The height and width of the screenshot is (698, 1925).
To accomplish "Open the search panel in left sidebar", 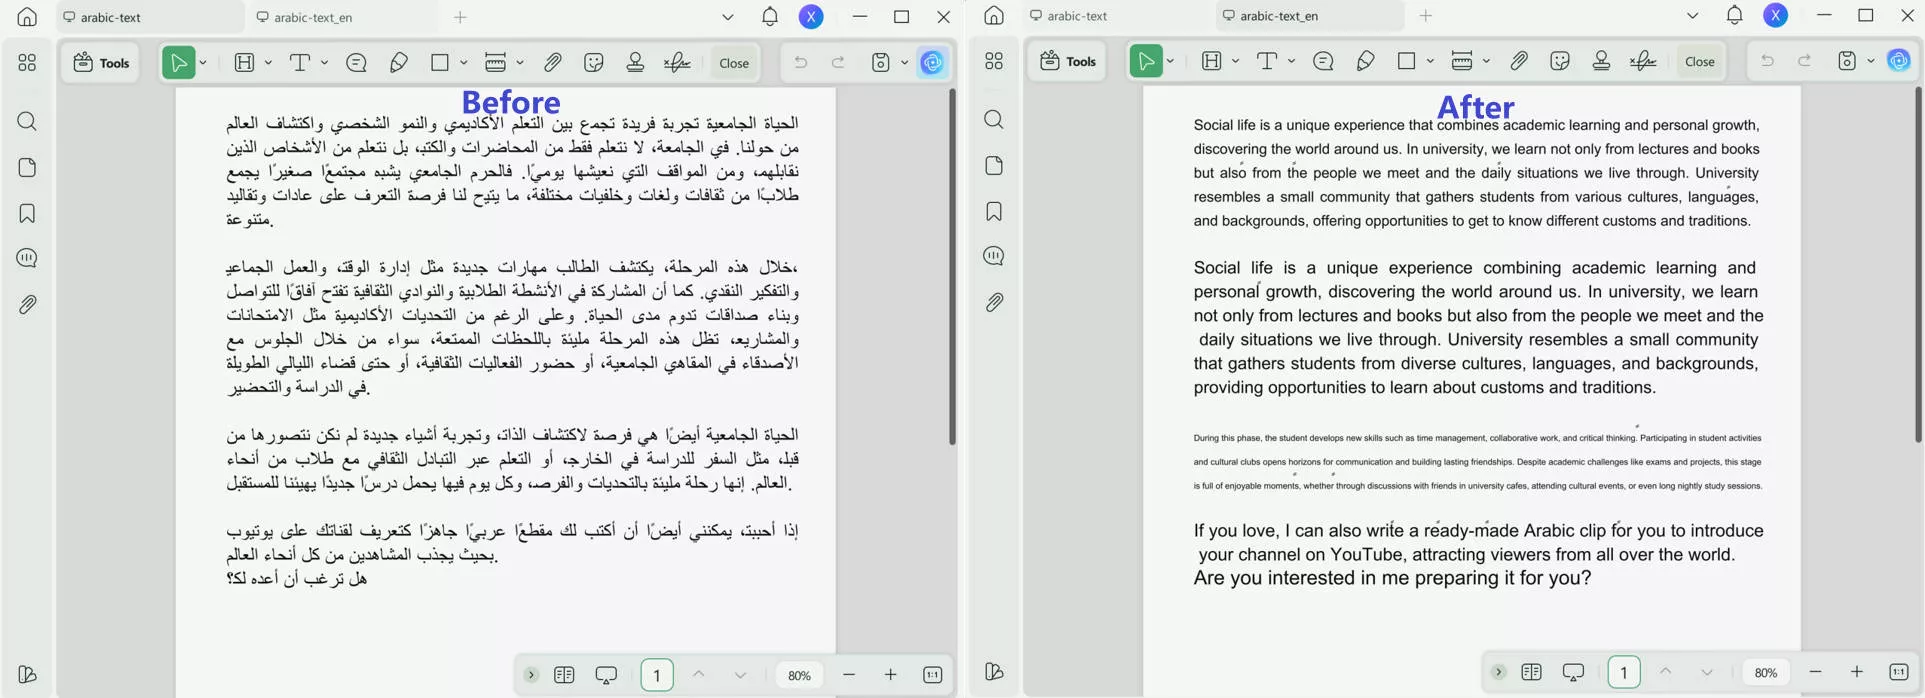I will 27,122.
